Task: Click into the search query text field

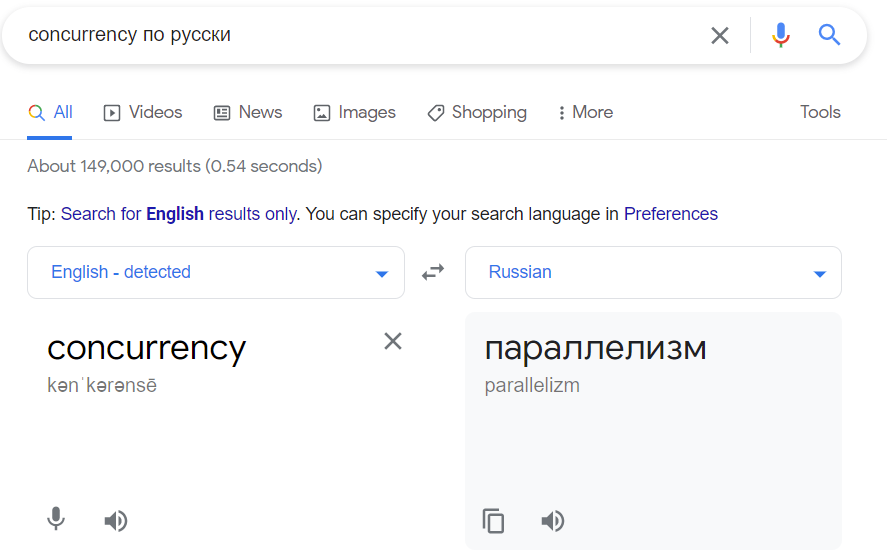Action: coord(350,36)
